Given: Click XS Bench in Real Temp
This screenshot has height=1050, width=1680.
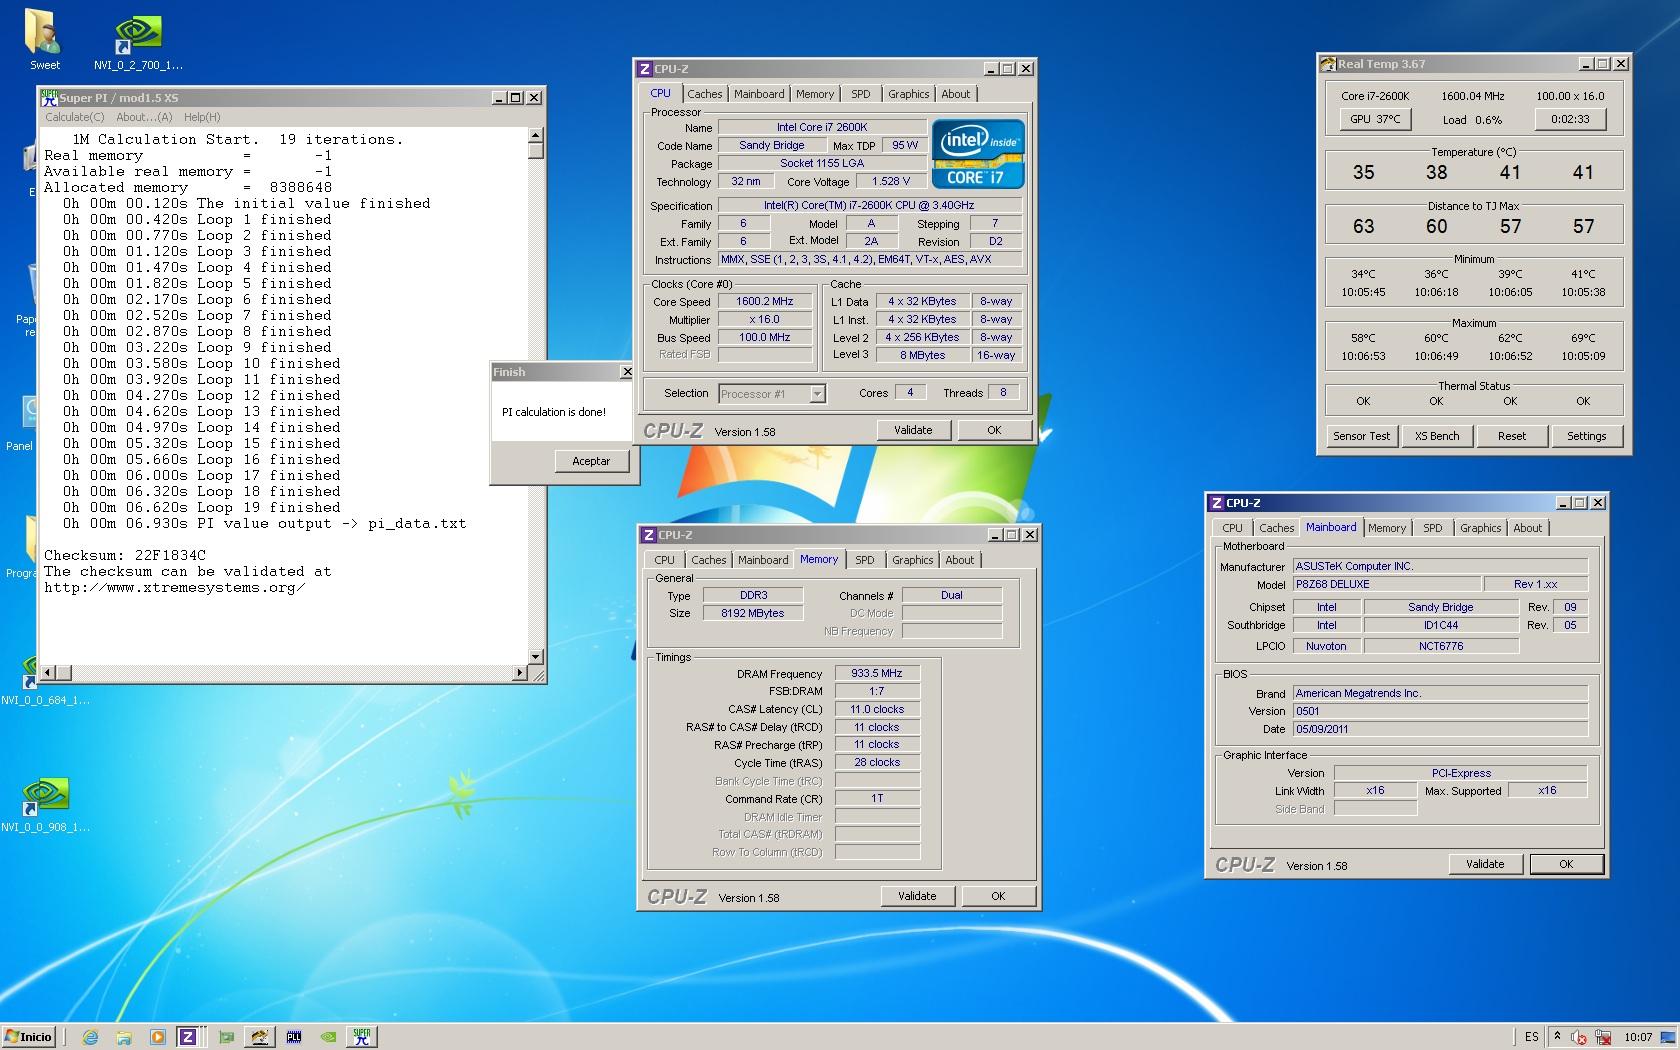Looking at the screenshot, I should (x=1437, y=436).
